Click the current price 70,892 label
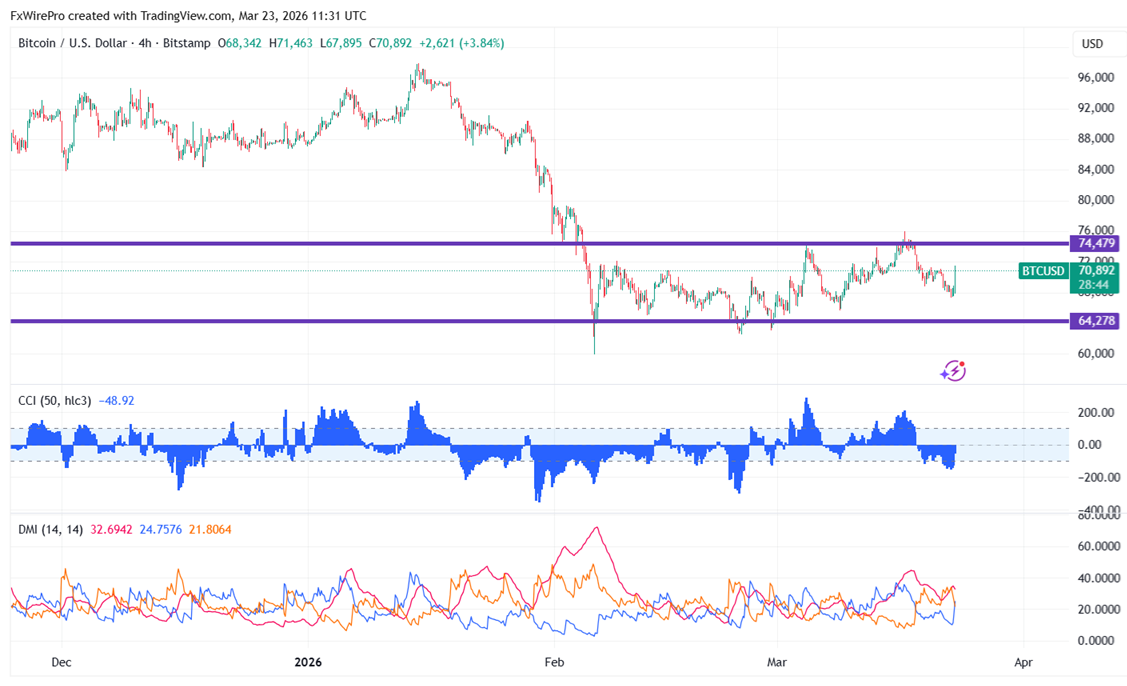The image size is (1127, 686). pyautogui.click(x=1093, y=270)
